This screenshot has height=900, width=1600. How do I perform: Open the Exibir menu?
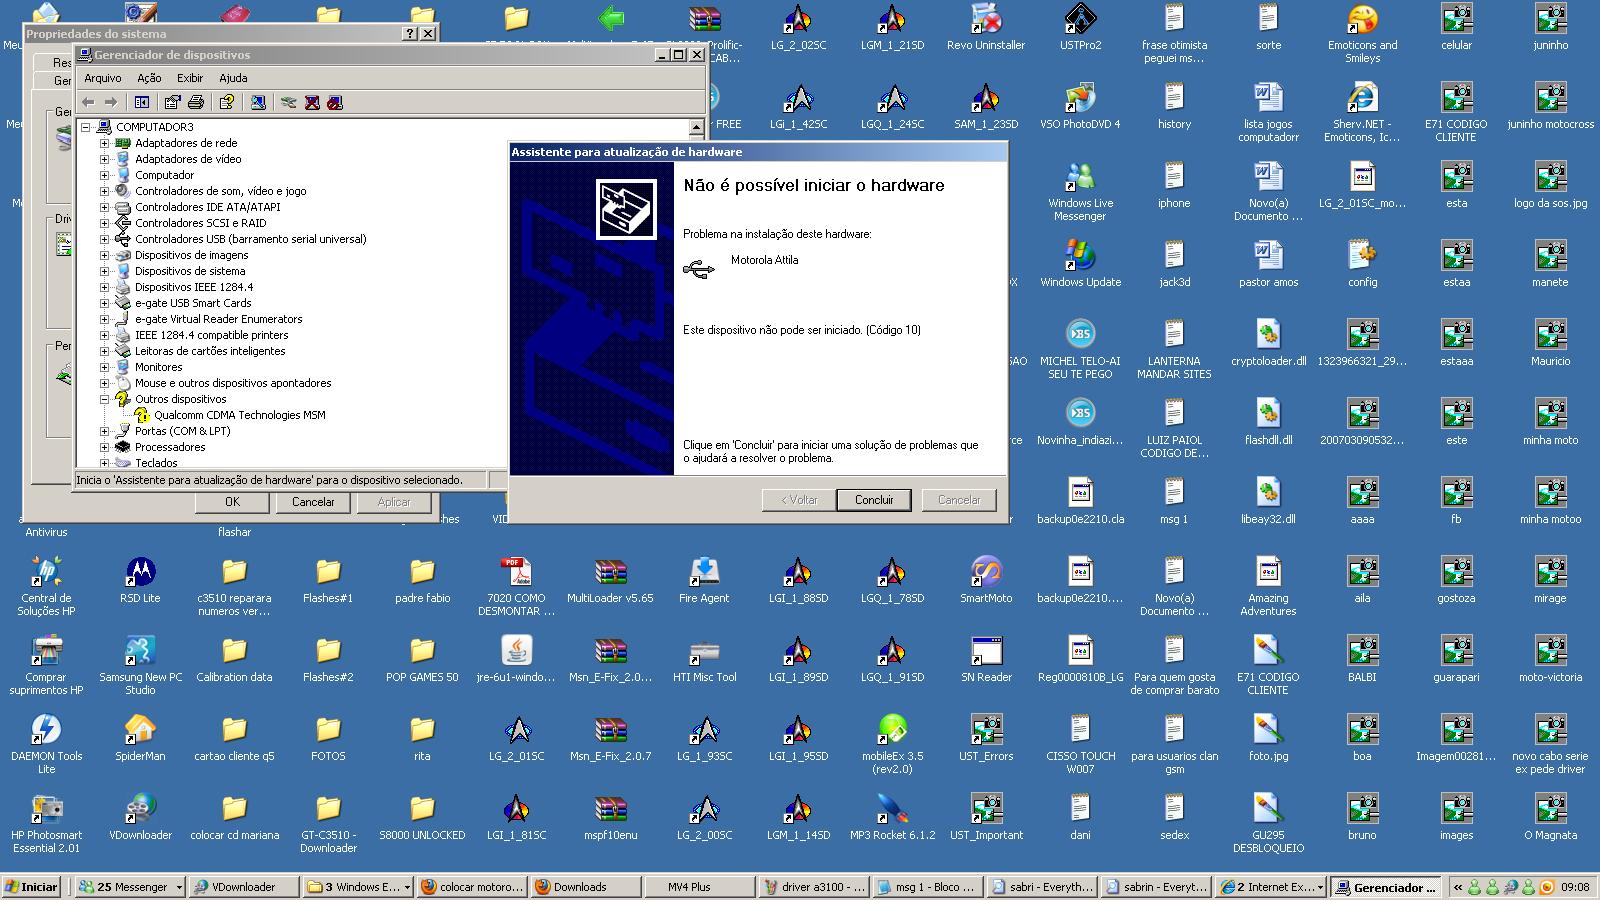click(190, 78)
